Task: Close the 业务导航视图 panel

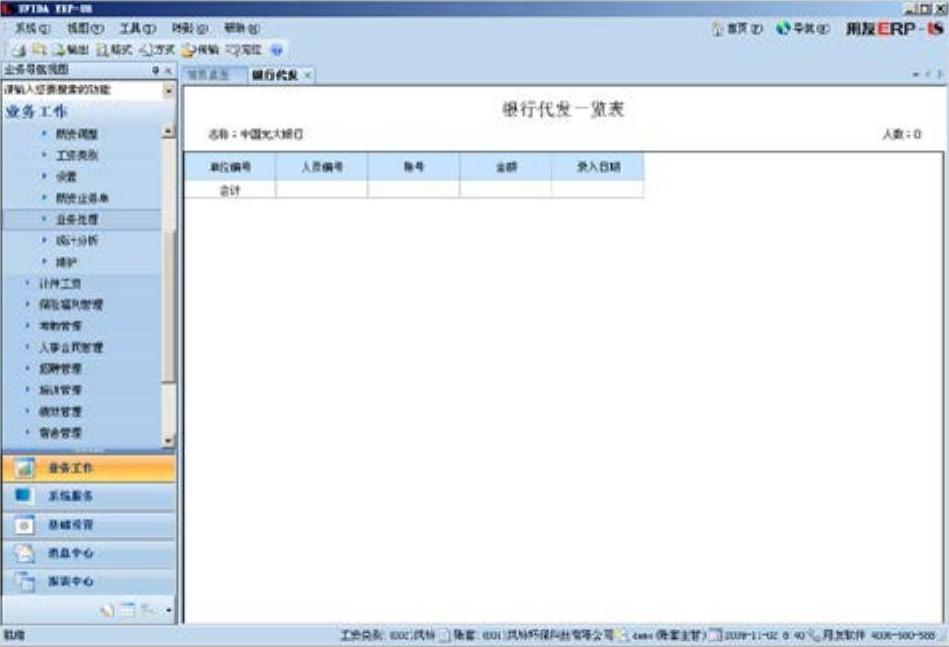Action: (169, 71)
